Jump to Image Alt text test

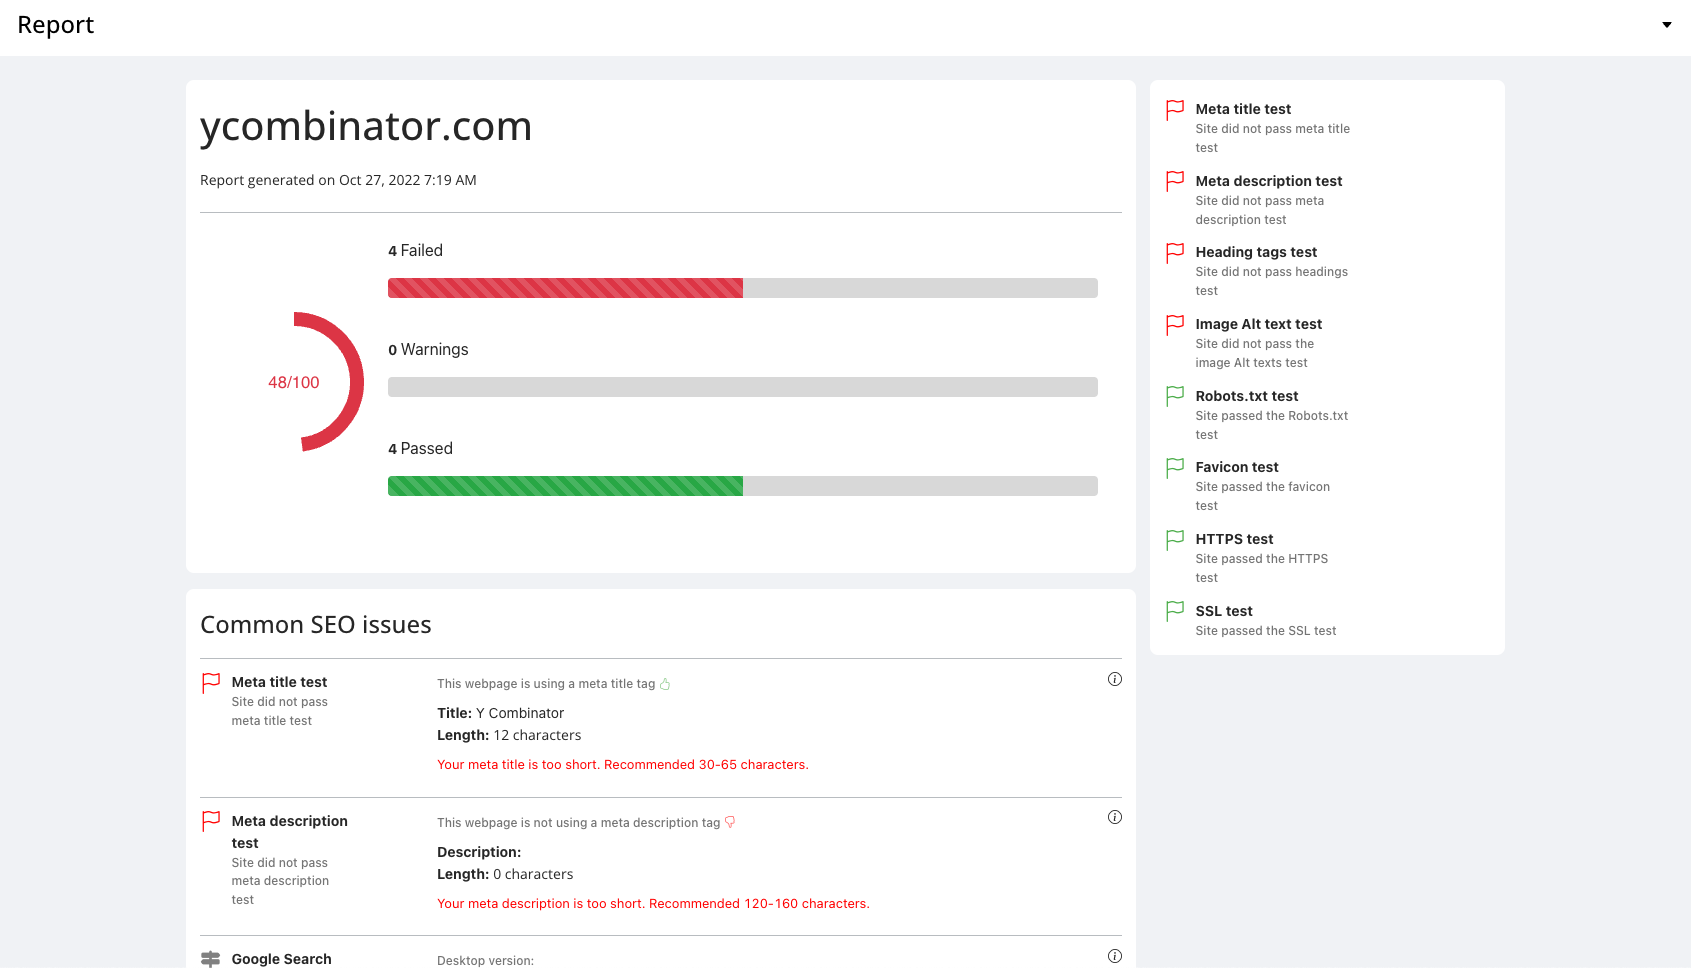click(x=1259, y=324)
